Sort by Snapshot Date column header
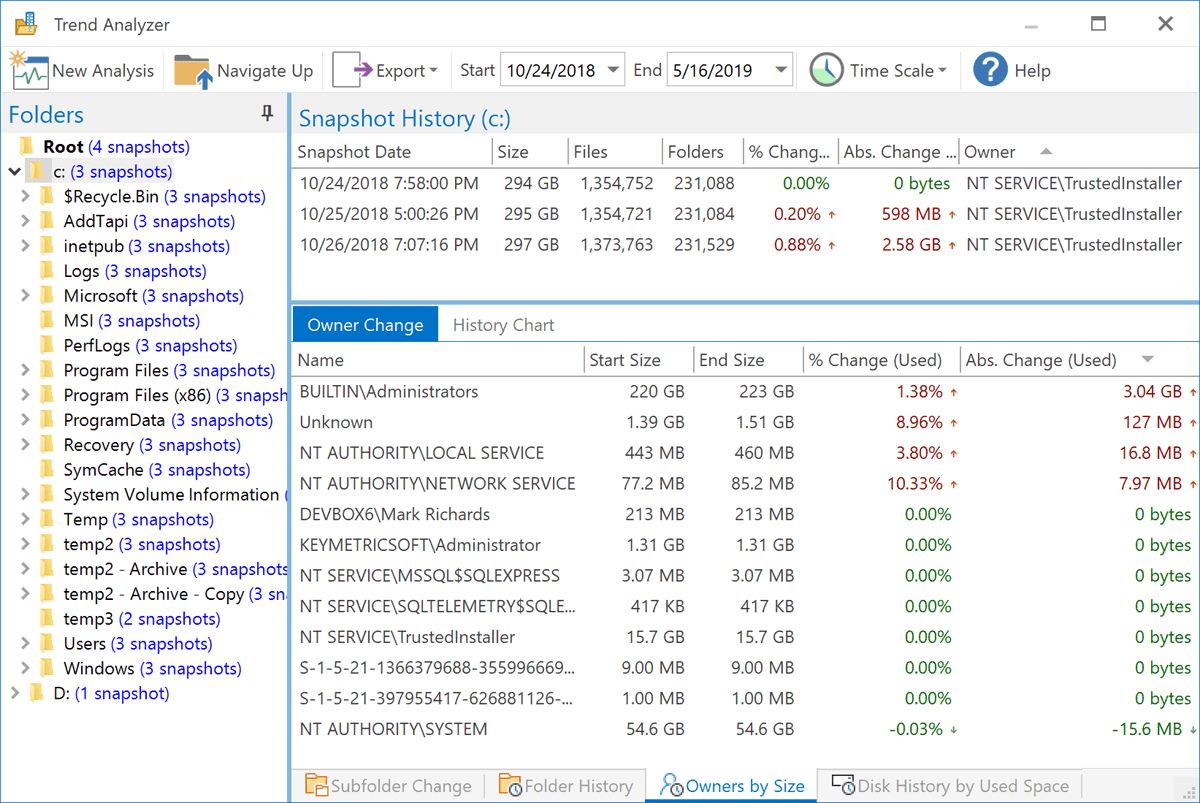The height and width of the screenshot is (803, 1200). [x=393, y=152]
